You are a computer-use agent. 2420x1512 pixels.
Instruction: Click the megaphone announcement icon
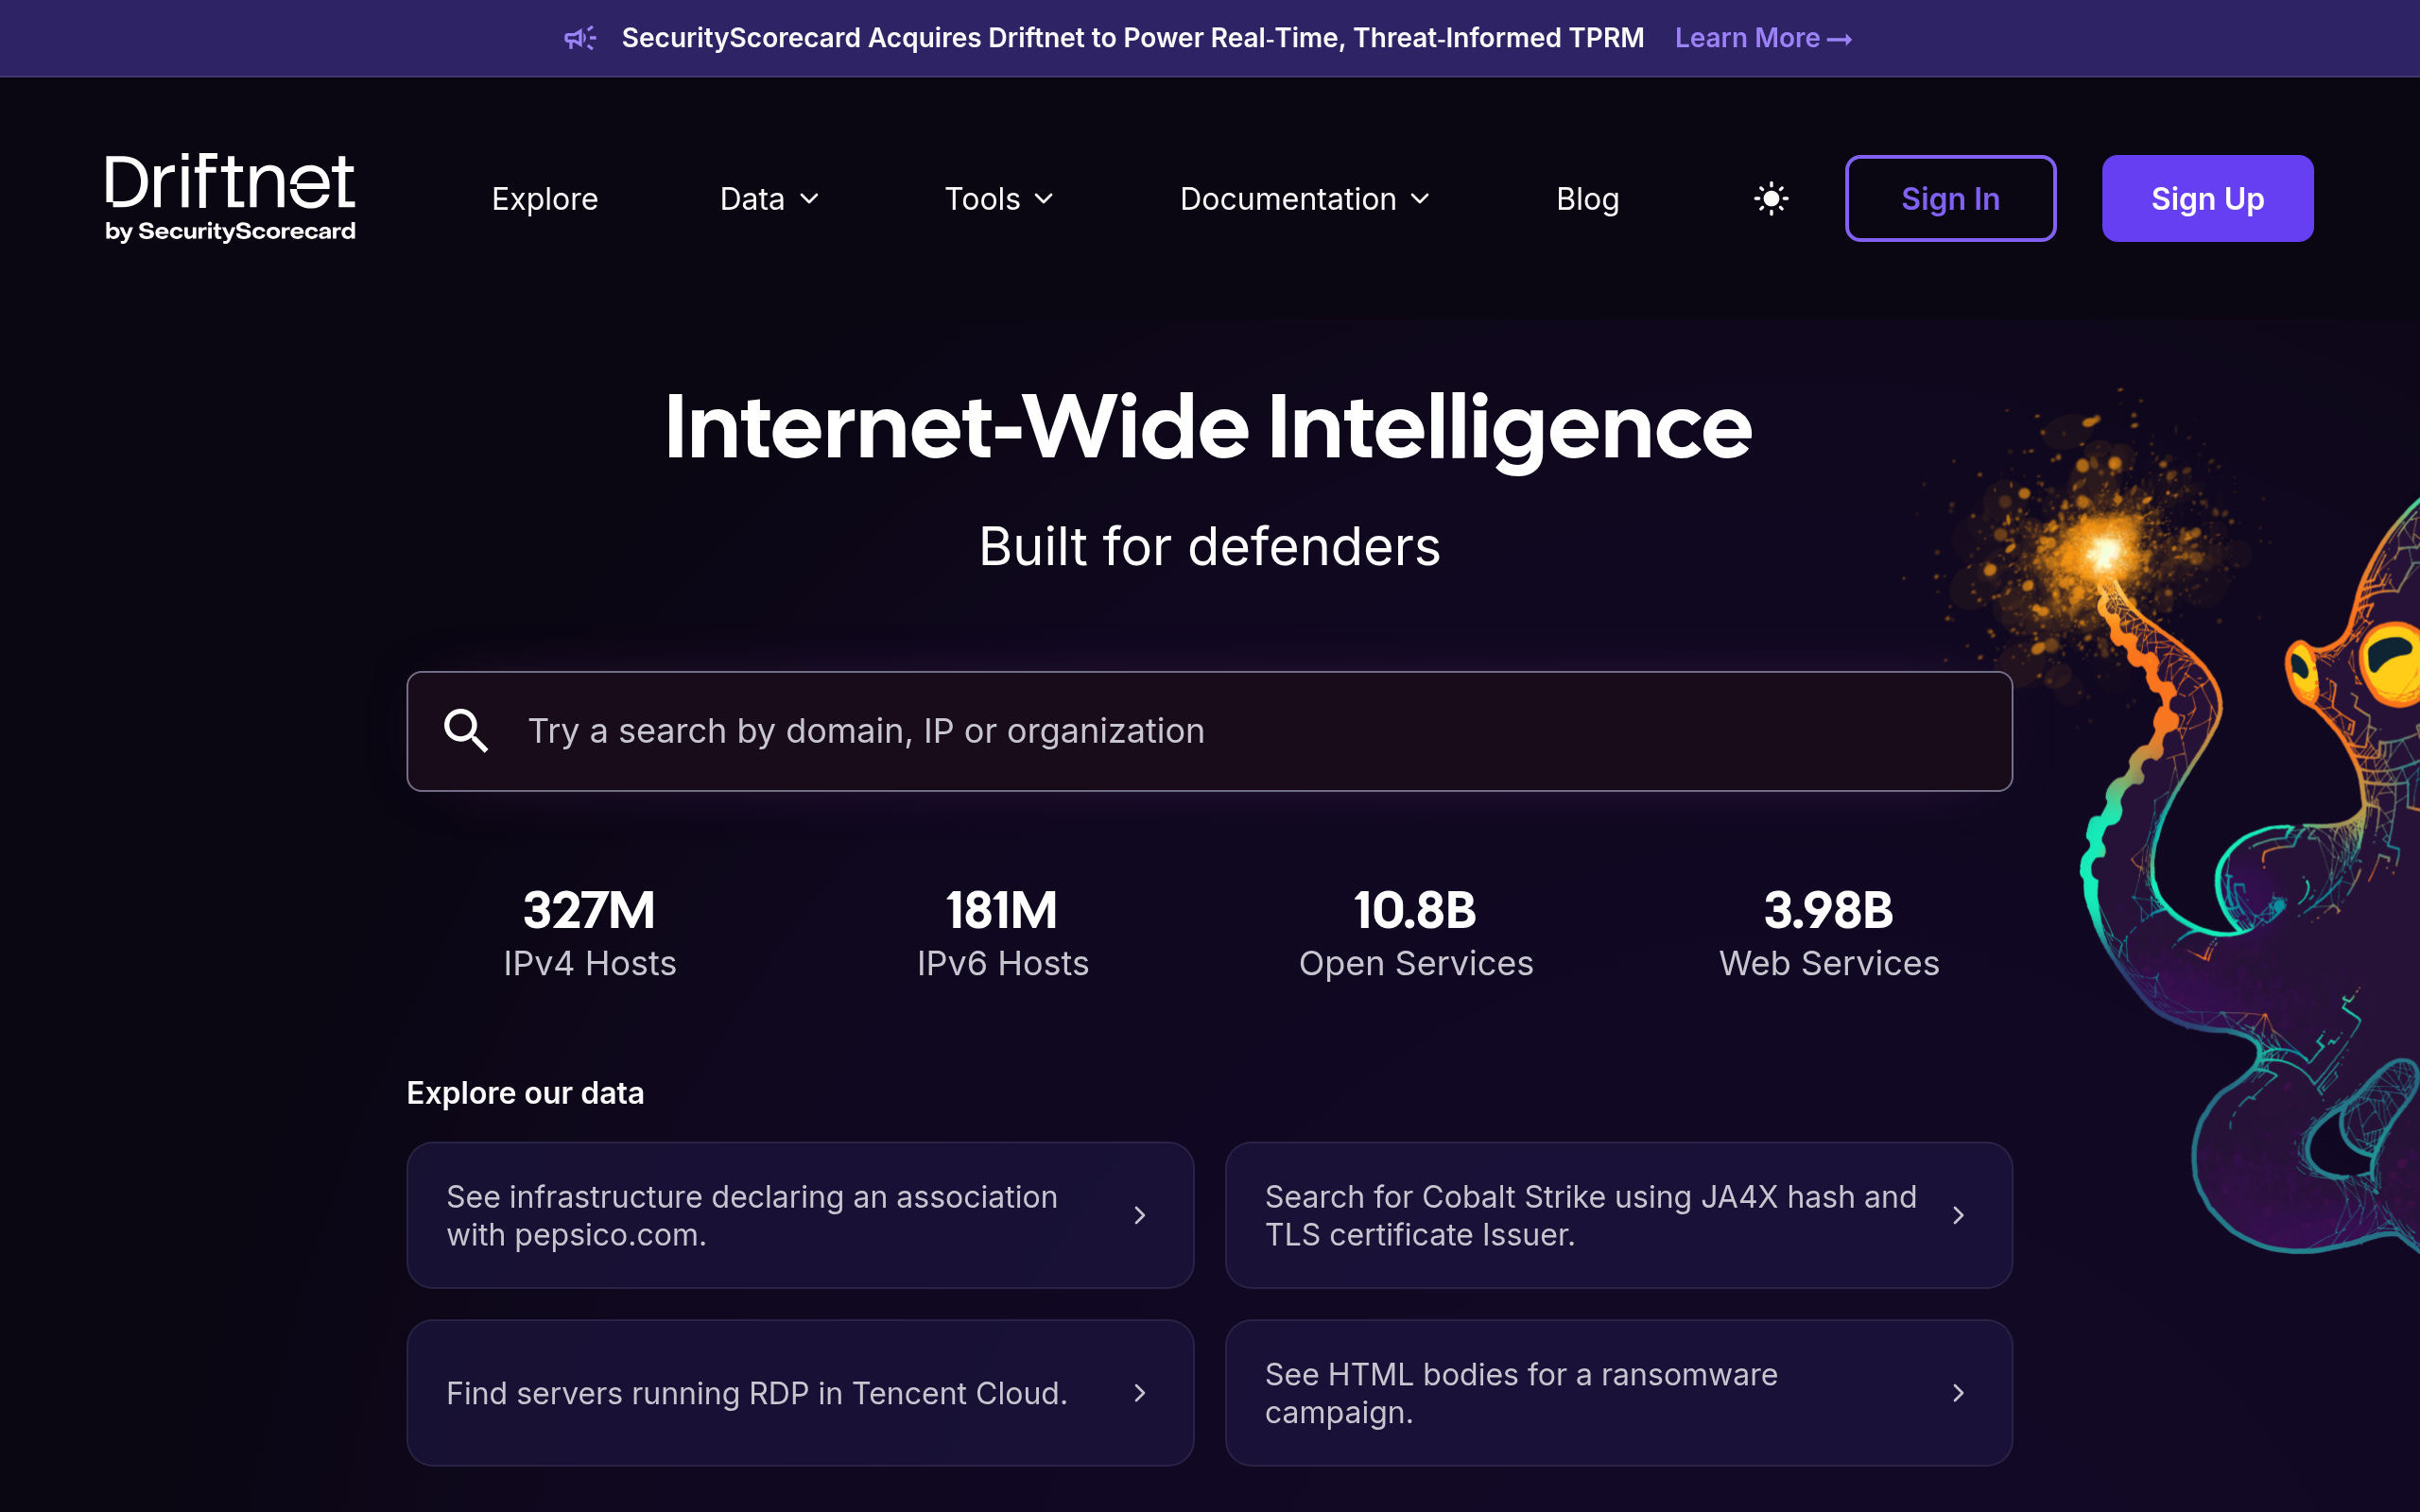click(580, 38)
